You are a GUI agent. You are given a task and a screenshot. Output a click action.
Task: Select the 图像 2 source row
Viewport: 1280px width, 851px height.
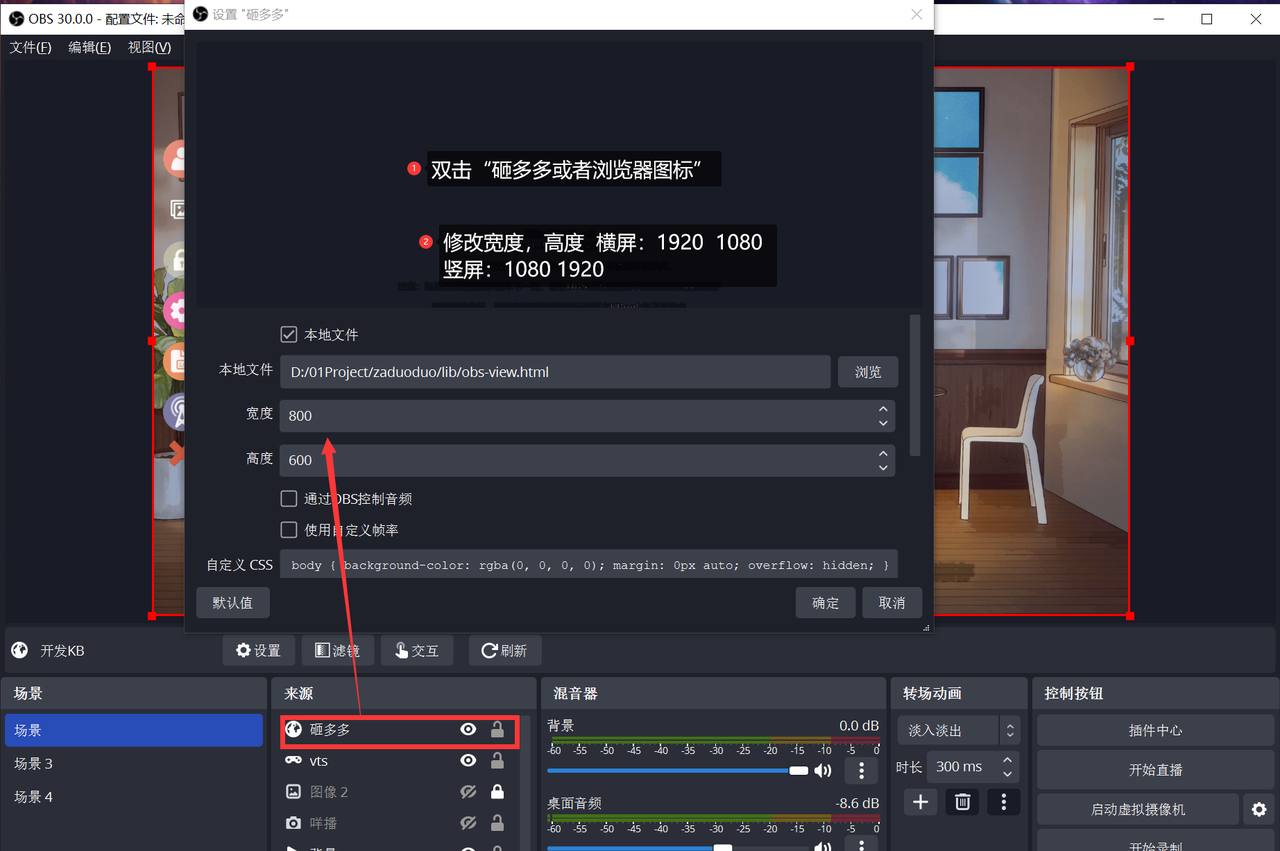[400, 792]
